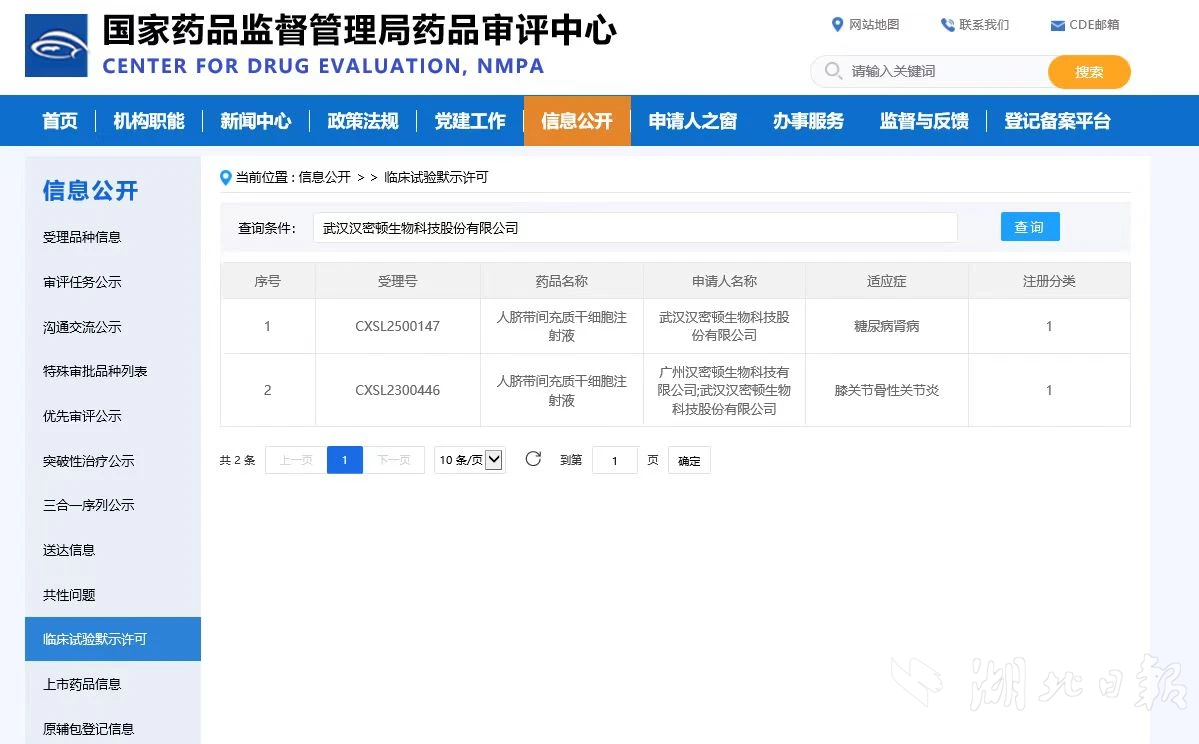Image resolution: width=1199 pixels, height=744 pixels.
Task: Open 突破性治疗公示 in the sidebar
Action: (x=89, y=461)
